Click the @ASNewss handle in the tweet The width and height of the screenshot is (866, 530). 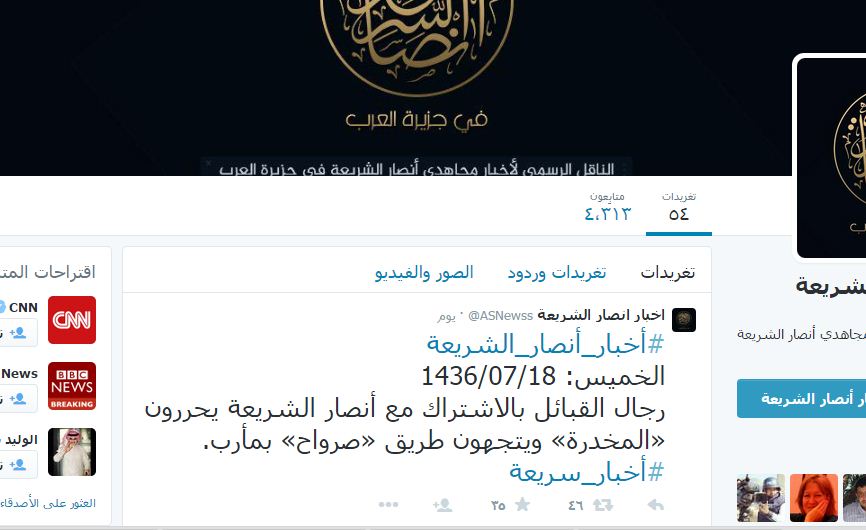[500, 316]
